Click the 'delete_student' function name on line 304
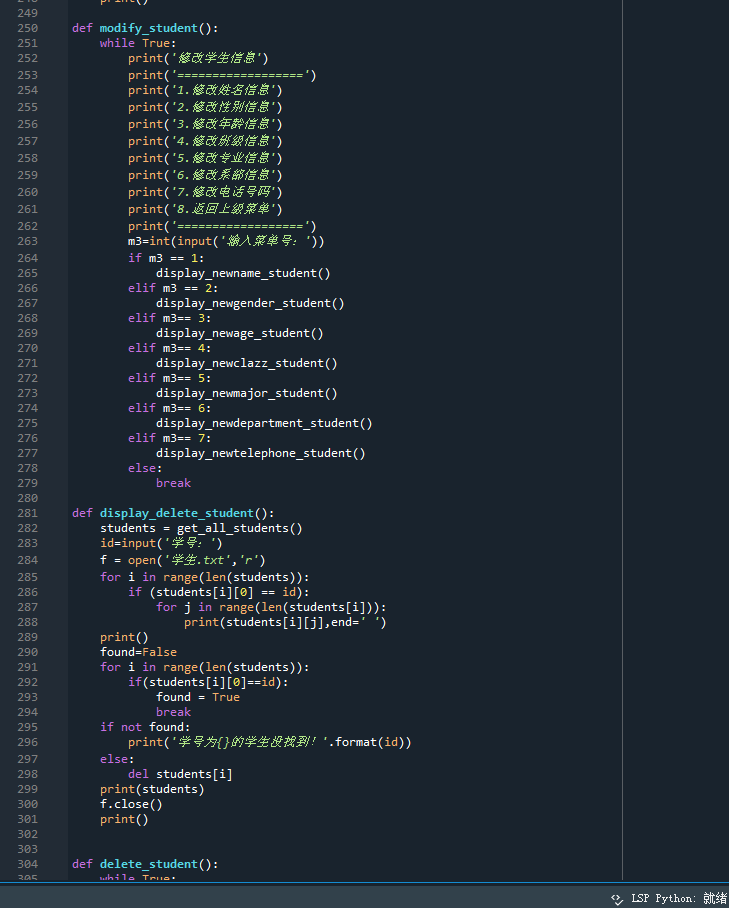This screenshot has width=729, height=908. (x=148, y=864)
